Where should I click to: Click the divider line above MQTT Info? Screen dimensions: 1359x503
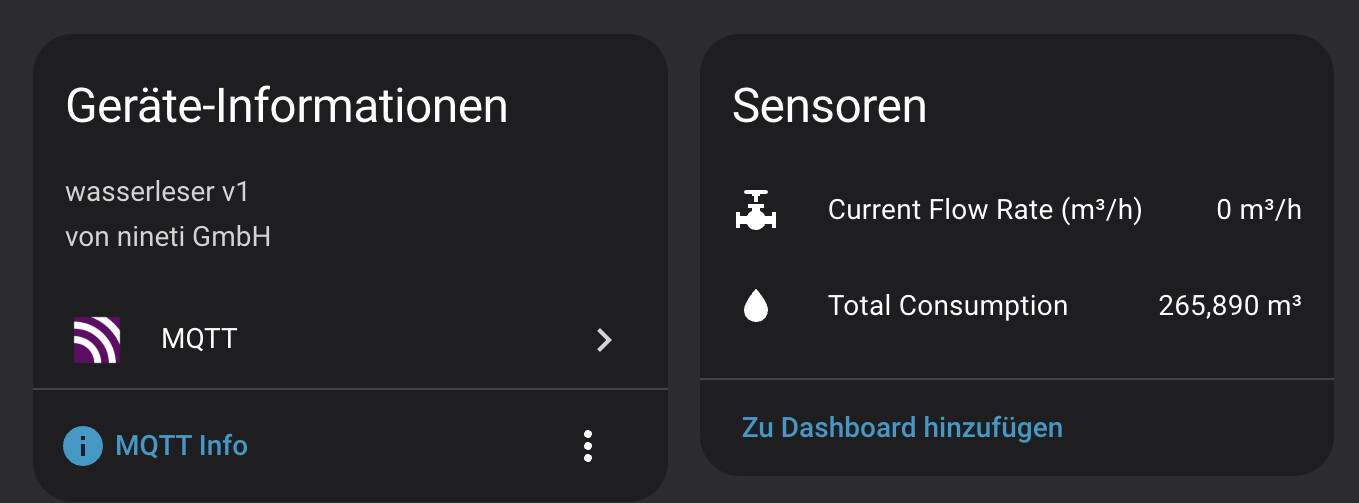(x=350, y=388)
